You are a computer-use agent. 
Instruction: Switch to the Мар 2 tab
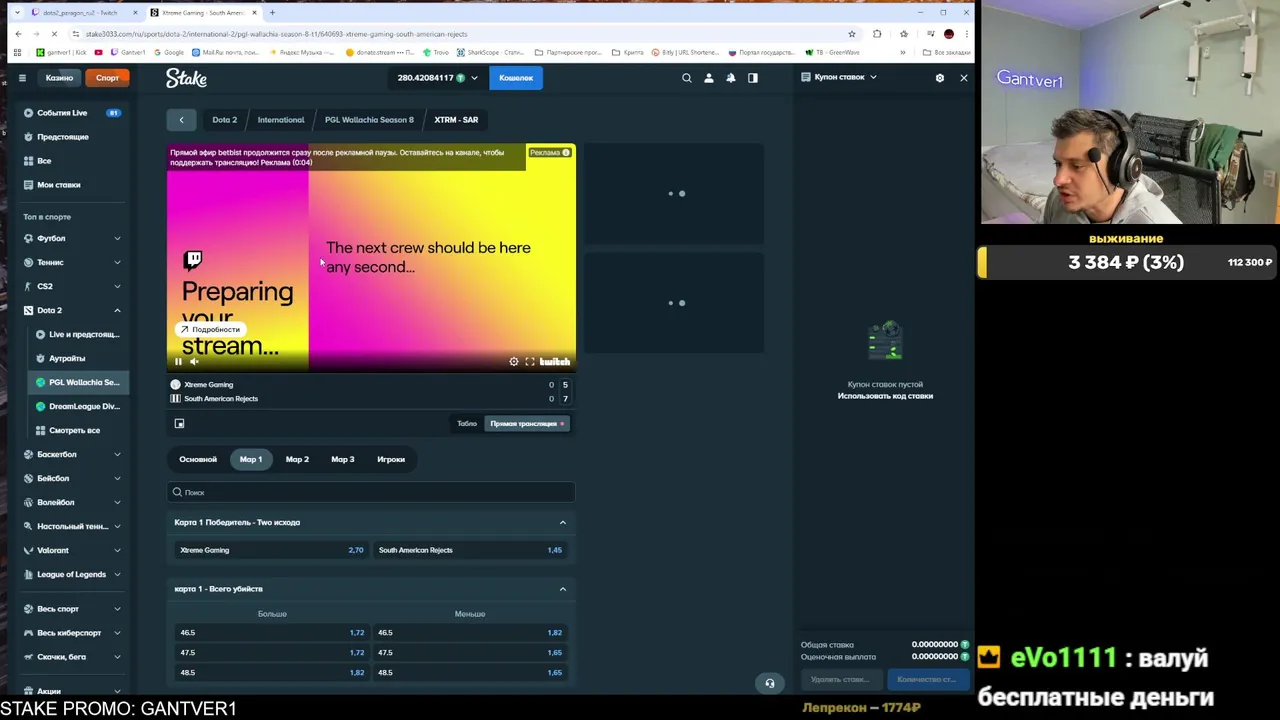pos(297,459)
